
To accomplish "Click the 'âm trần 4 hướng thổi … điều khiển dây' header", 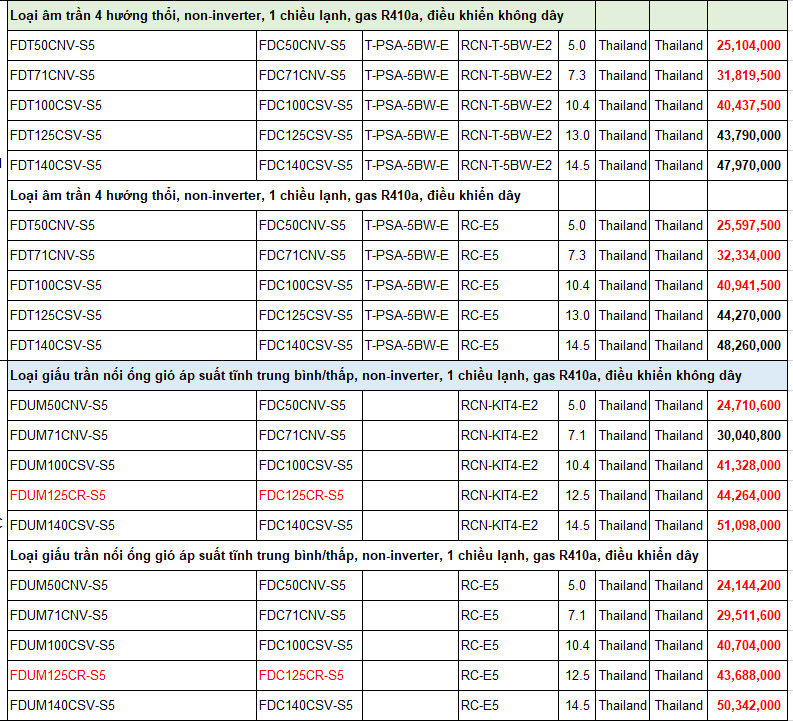I will [x=265, y=196].
